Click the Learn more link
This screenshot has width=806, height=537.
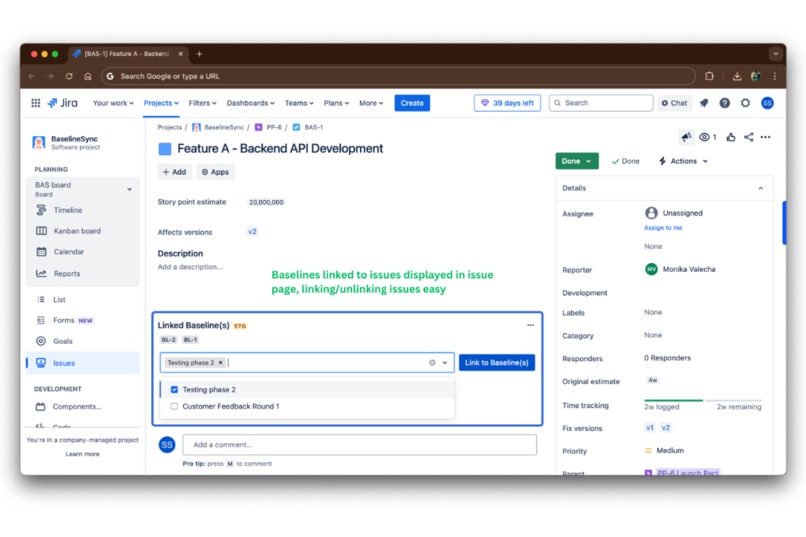(x=82, y=454)
